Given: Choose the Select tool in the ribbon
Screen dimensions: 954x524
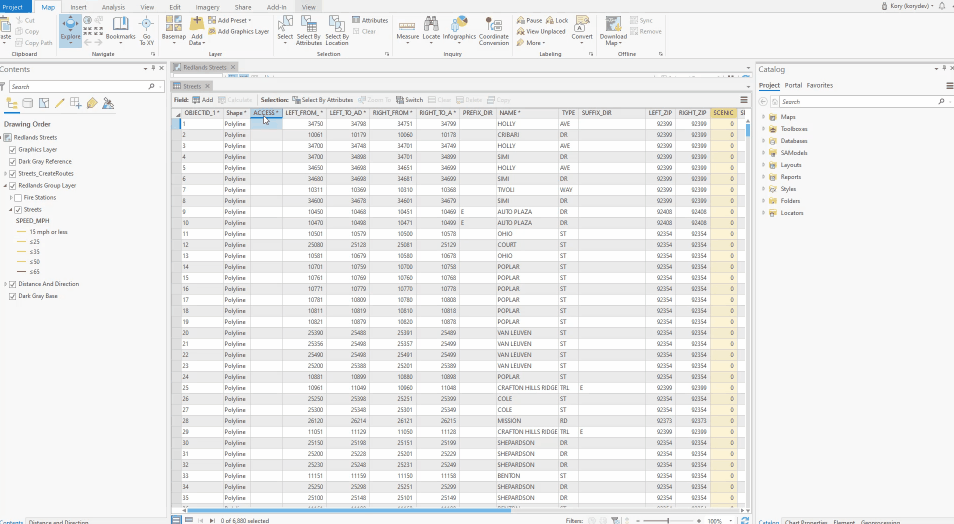Looking at the screenshot, I should [285, 30].
